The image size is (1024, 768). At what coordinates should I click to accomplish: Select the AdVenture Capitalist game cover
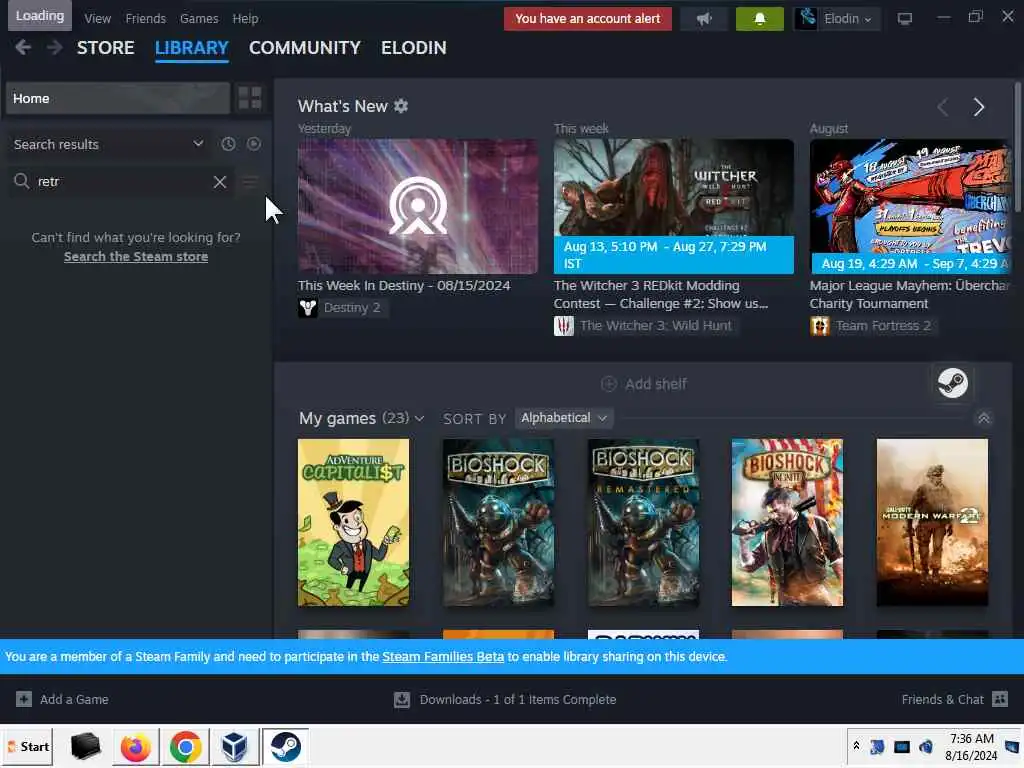click(353, 522)
